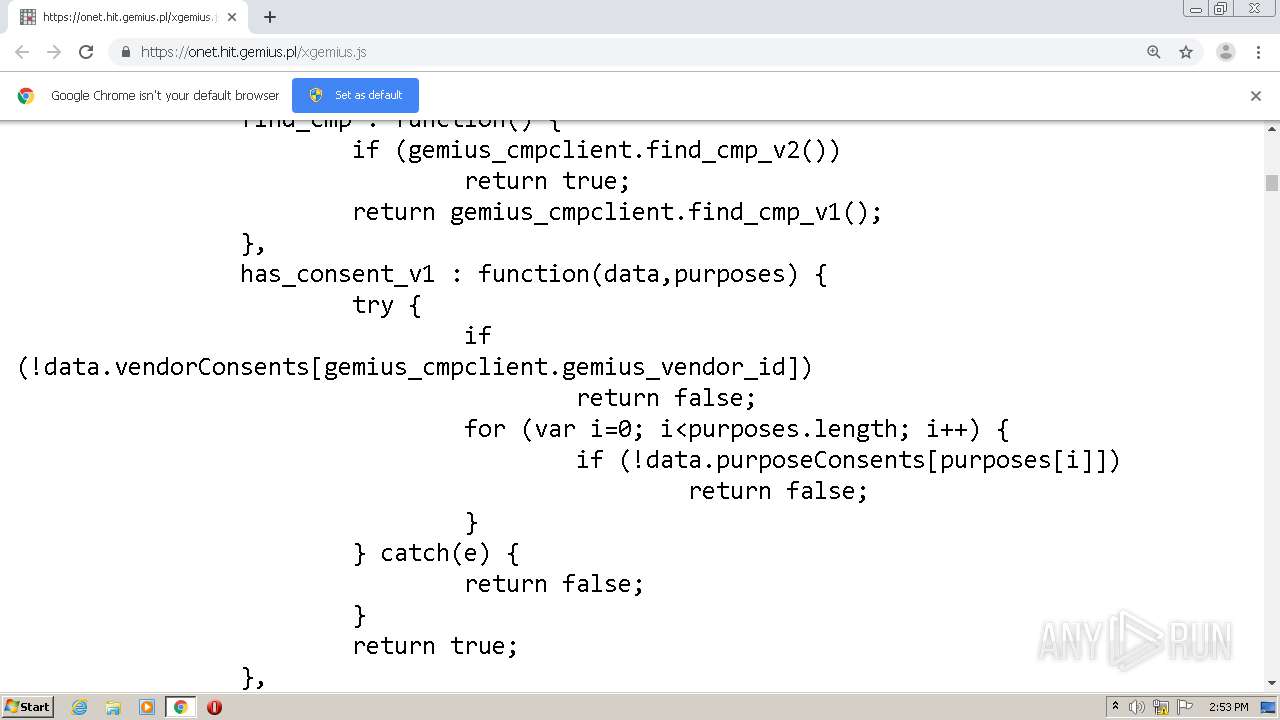The image size is (1280, 720).
Task: Launch Internet Explorer from the taskbar
Action: coord(80,707)
